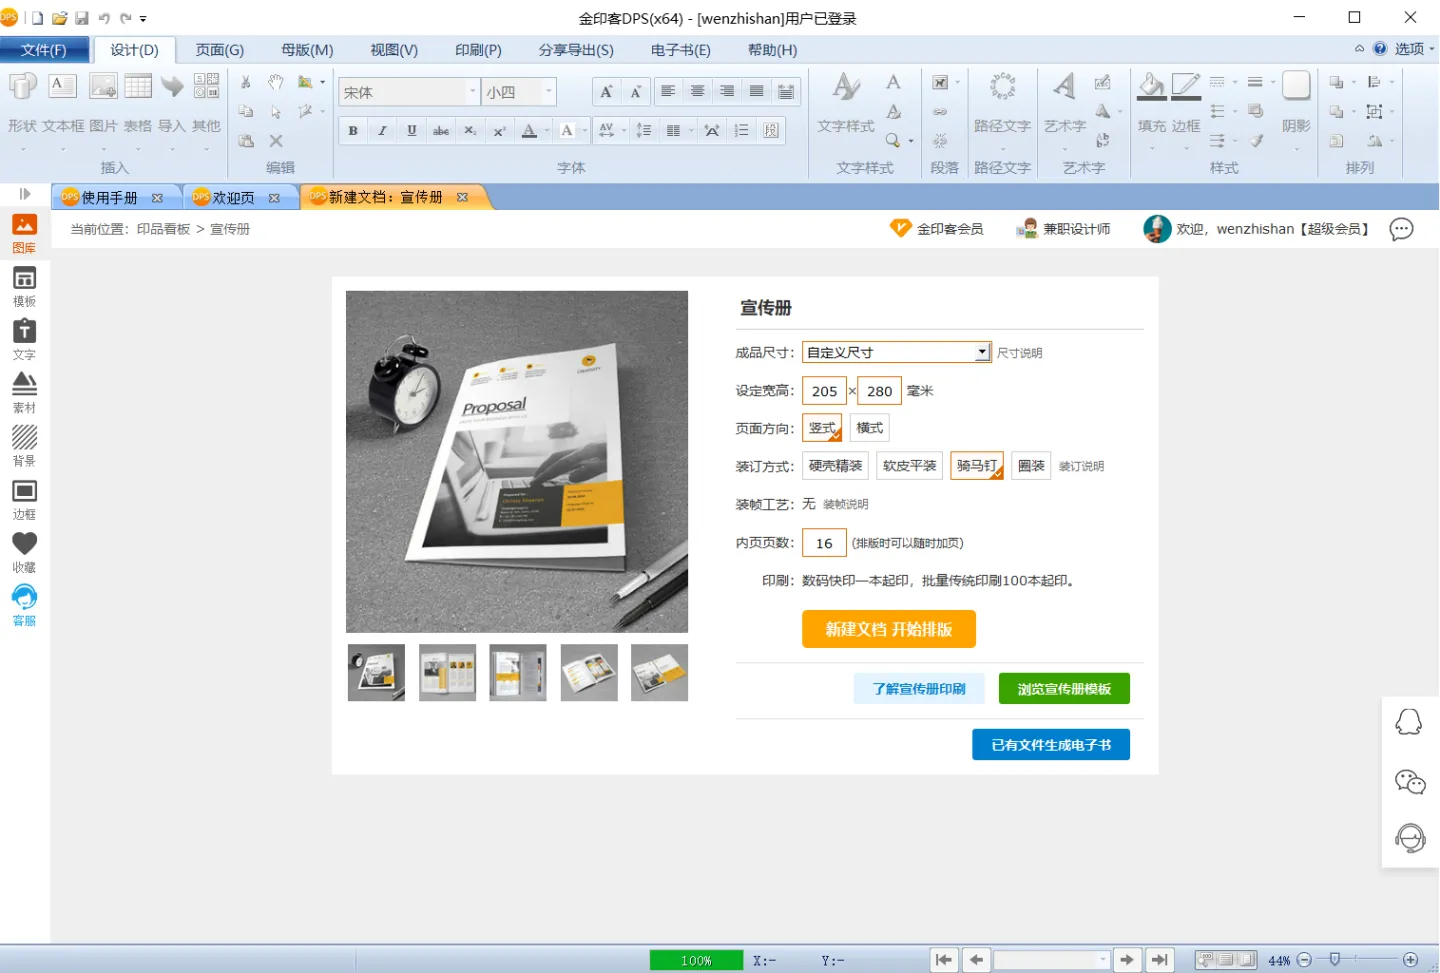Open the 页面(G) menu tab

(x=219, y=50)
